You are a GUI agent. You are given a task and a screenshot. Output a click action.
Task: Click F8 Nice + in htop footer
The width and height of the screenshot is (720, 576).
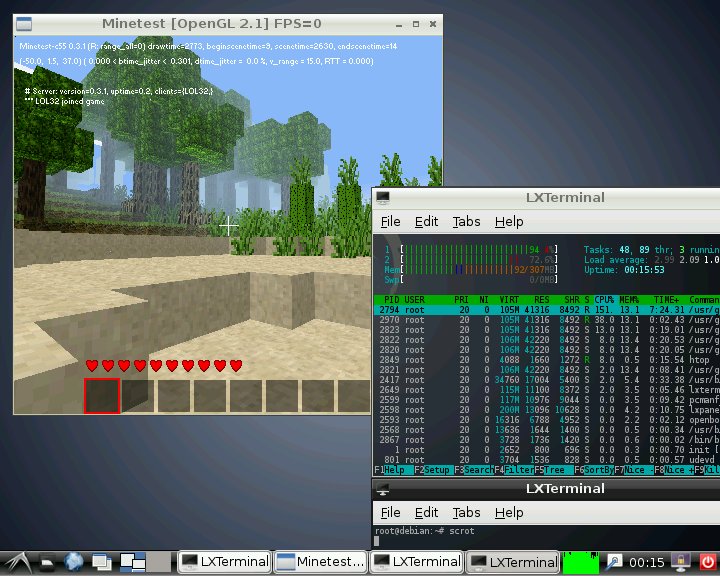(x=674, y=470)
